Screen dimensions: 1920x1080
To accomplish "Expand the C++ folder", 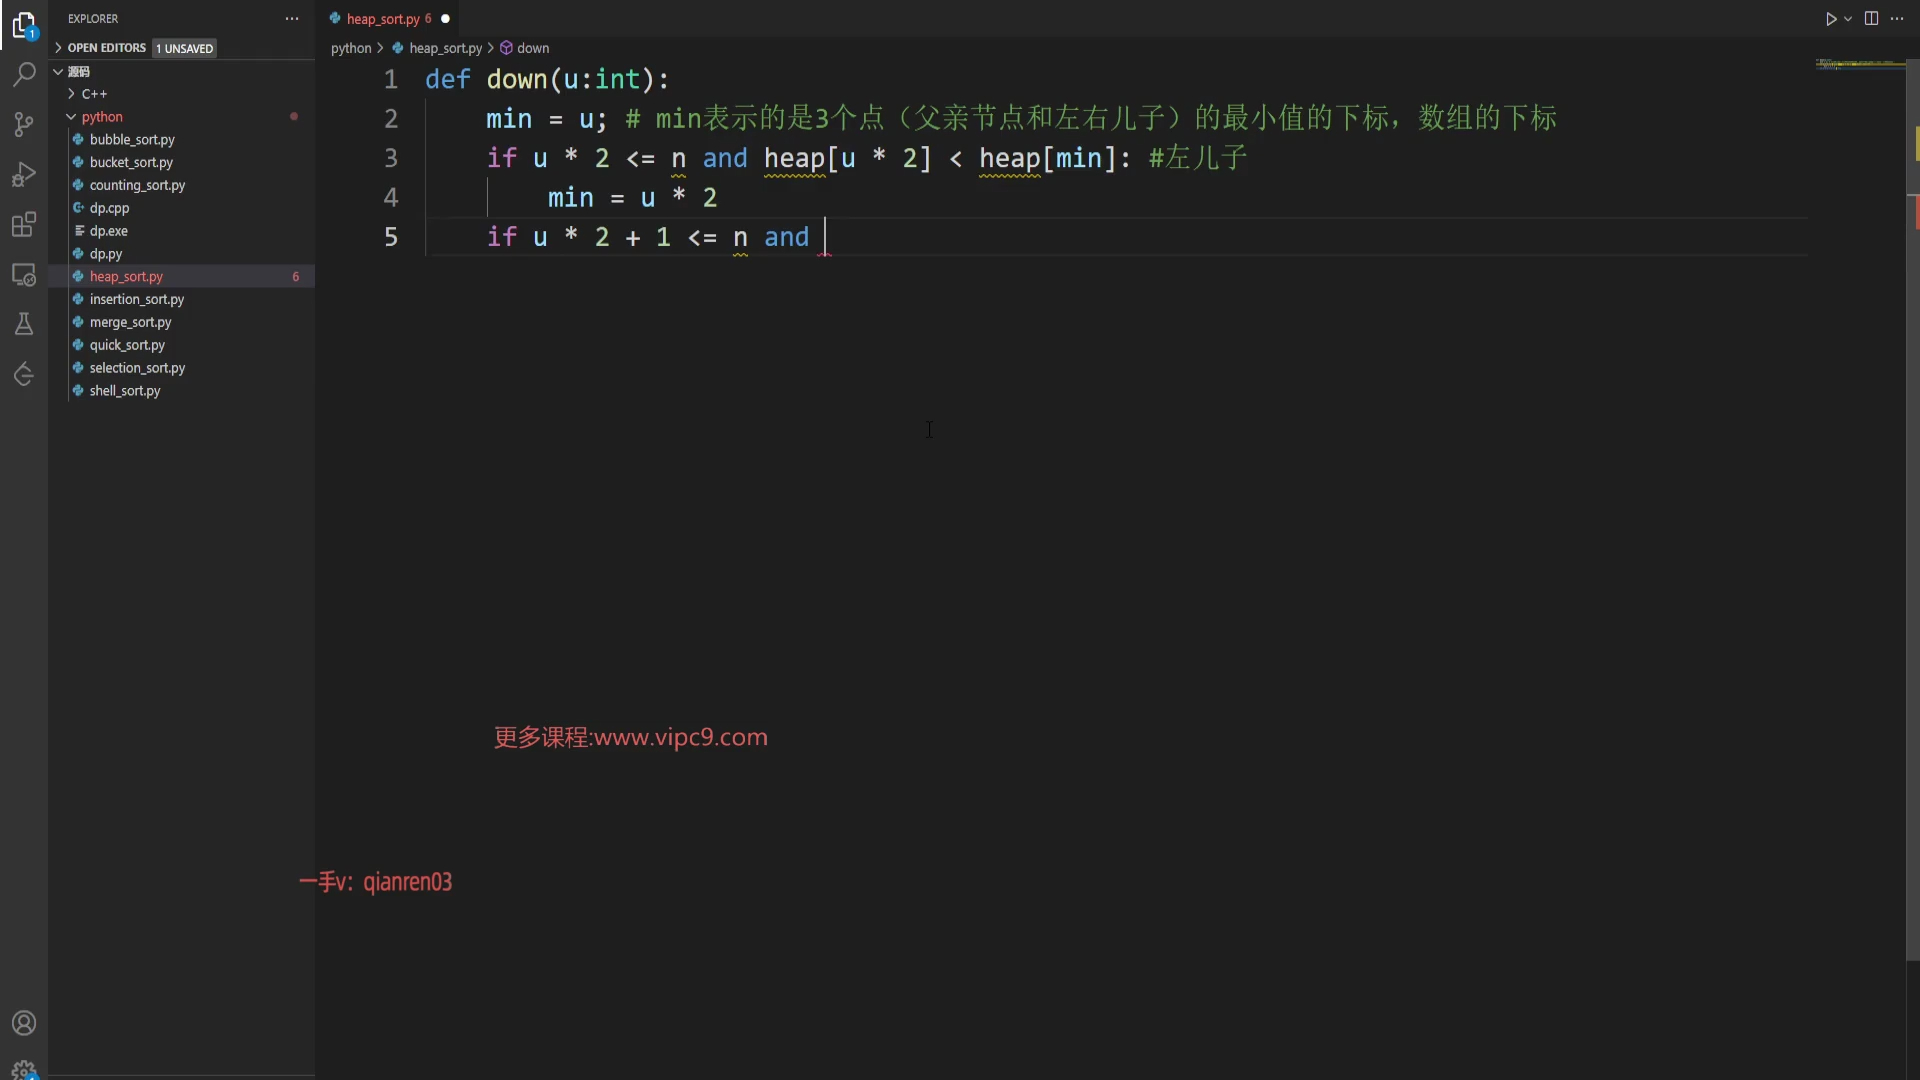I will pos(94,94).
